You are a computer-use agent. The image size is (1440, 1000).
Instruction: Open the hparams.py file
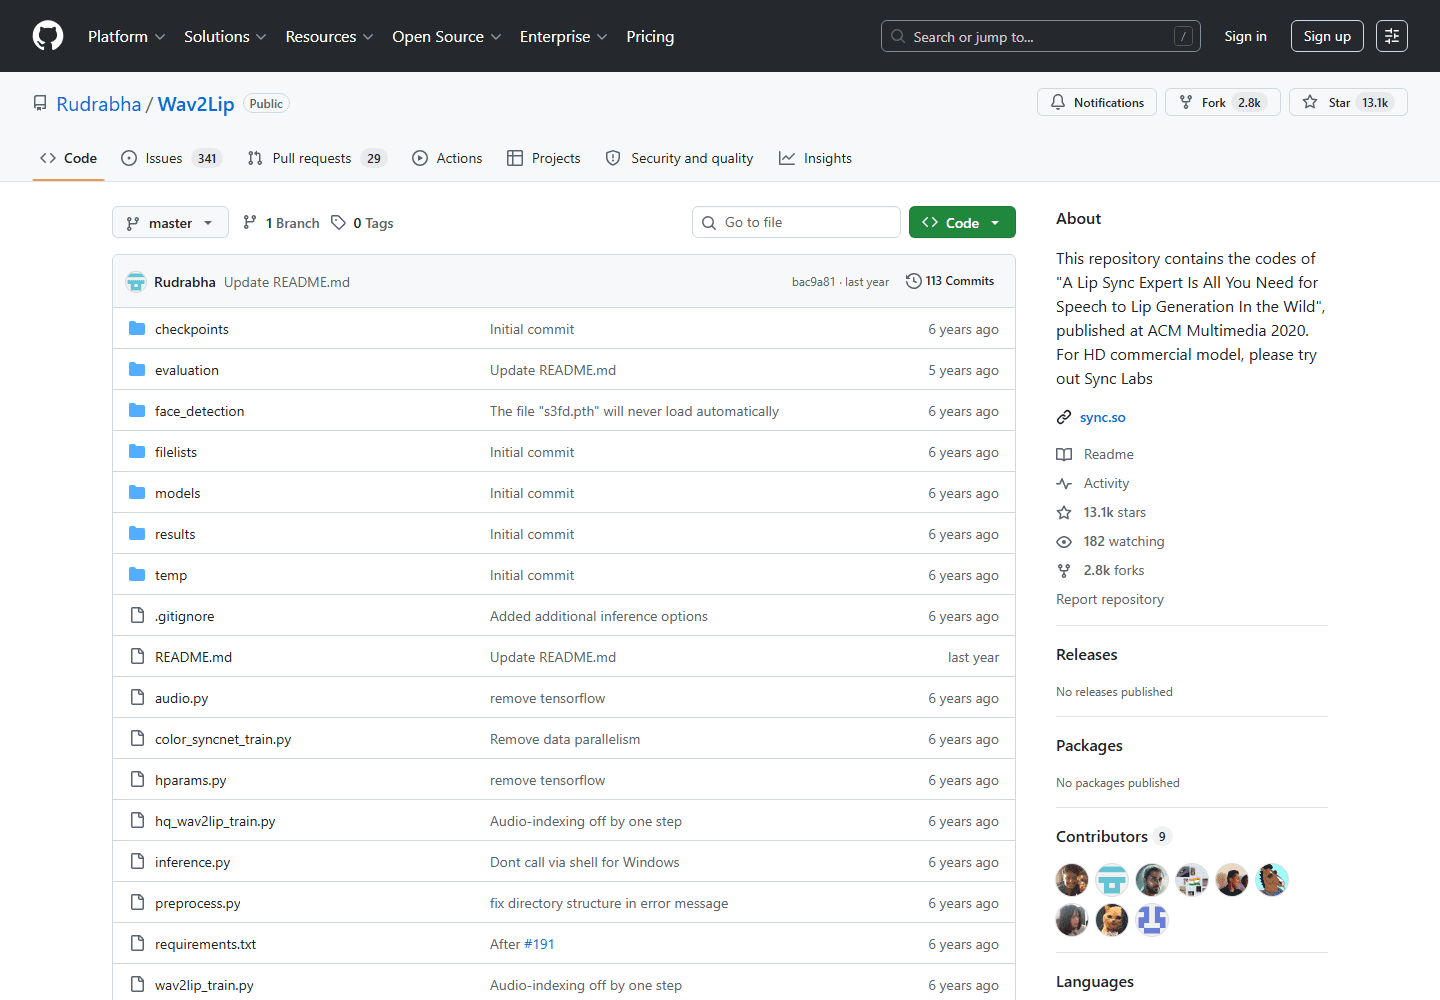tap(191, 780)
